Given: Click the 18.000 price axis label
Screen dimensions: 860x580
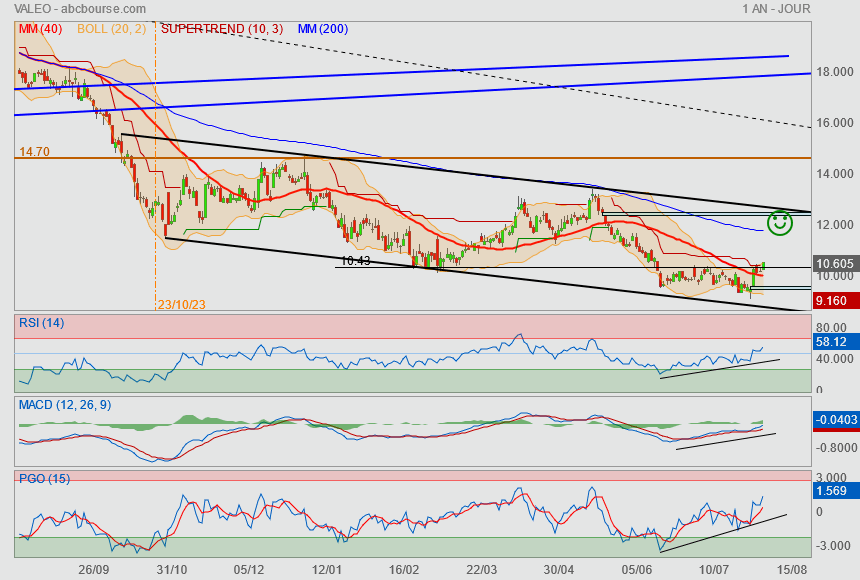Looking at the screenshot, I should coord(835,72).
